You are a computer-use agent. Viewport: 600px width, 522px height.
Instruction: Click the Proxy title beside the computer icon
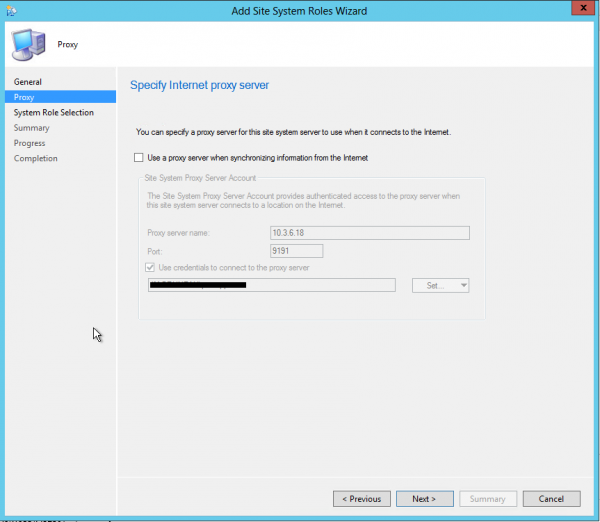68,44
